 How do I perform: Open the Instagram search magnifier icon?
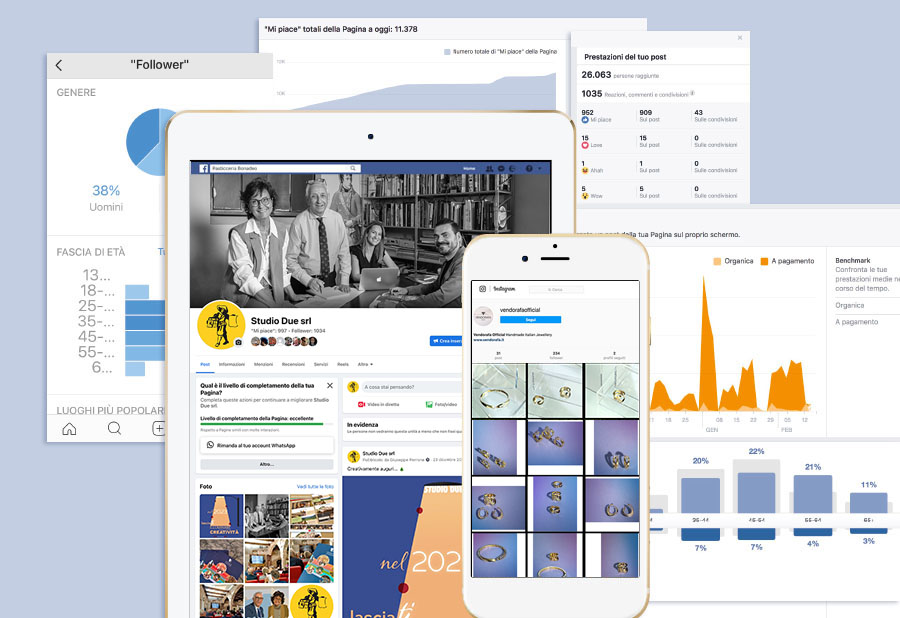point(114,428)
